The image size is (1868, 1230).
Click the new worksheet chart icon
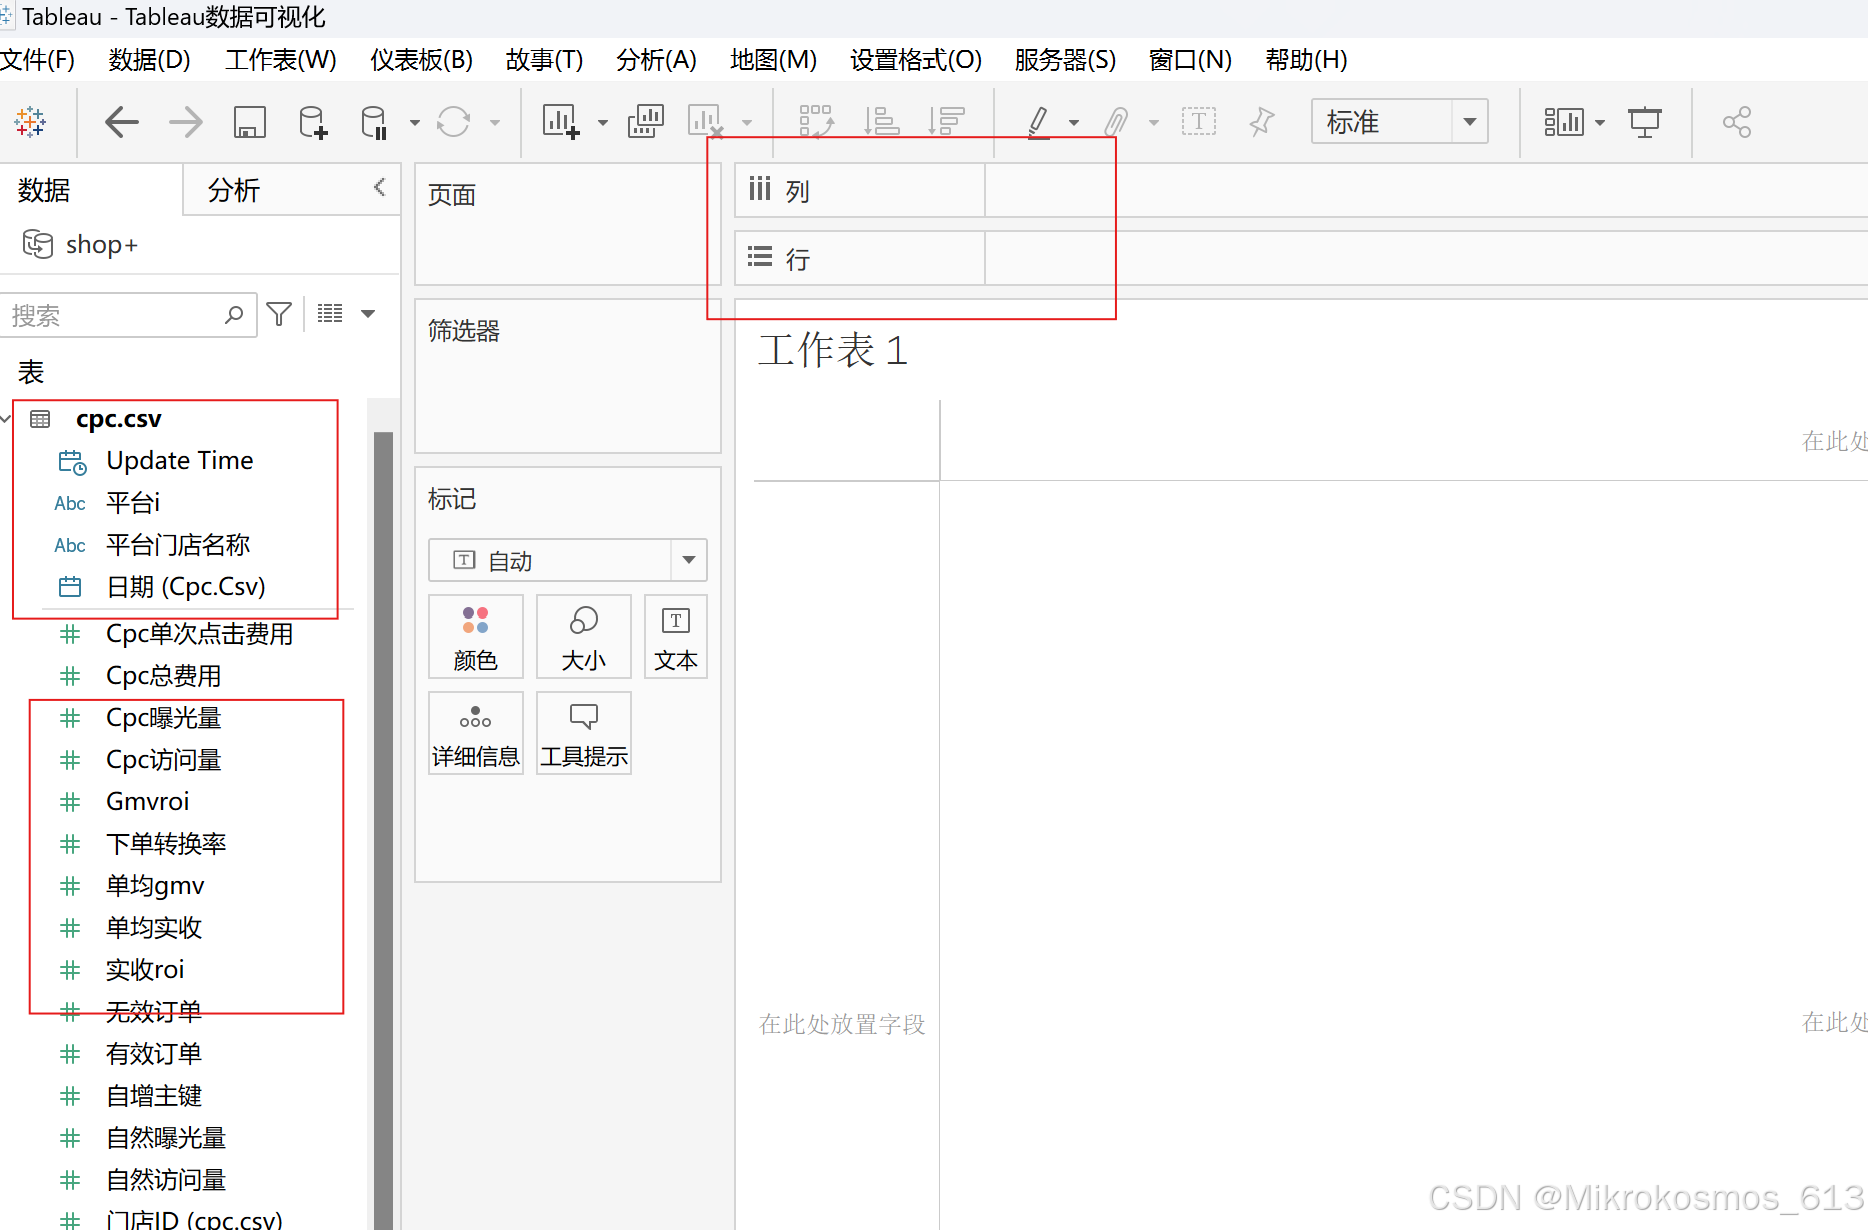[x=561, y=122]
